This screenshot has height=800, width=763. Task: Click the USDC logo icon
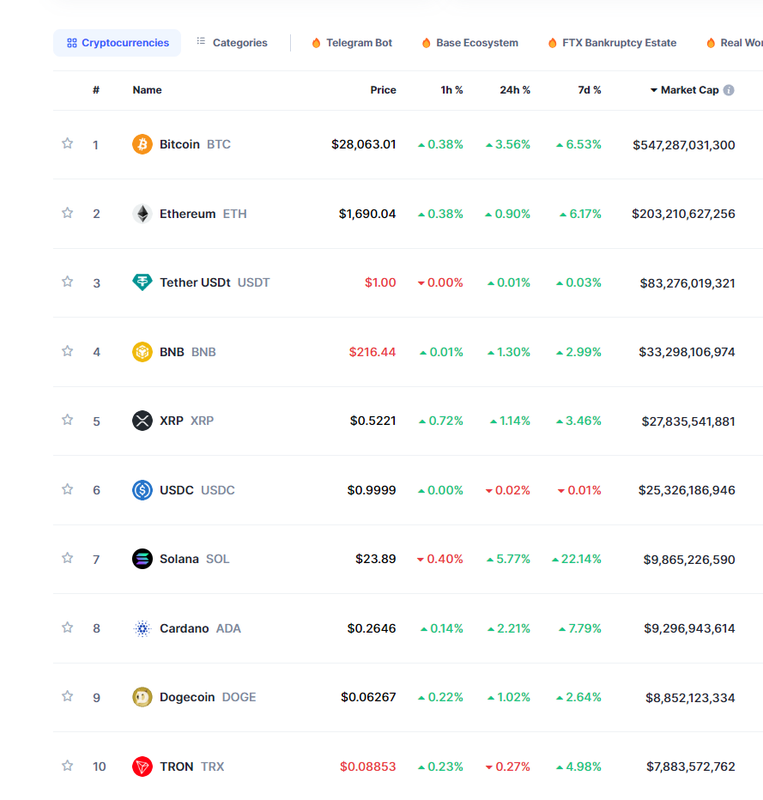(142, 490)
